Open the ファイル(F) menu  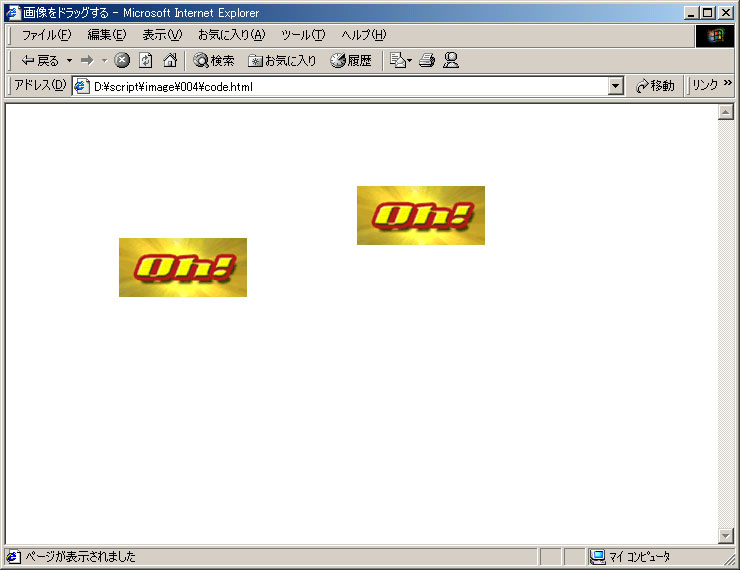(46, 35)
